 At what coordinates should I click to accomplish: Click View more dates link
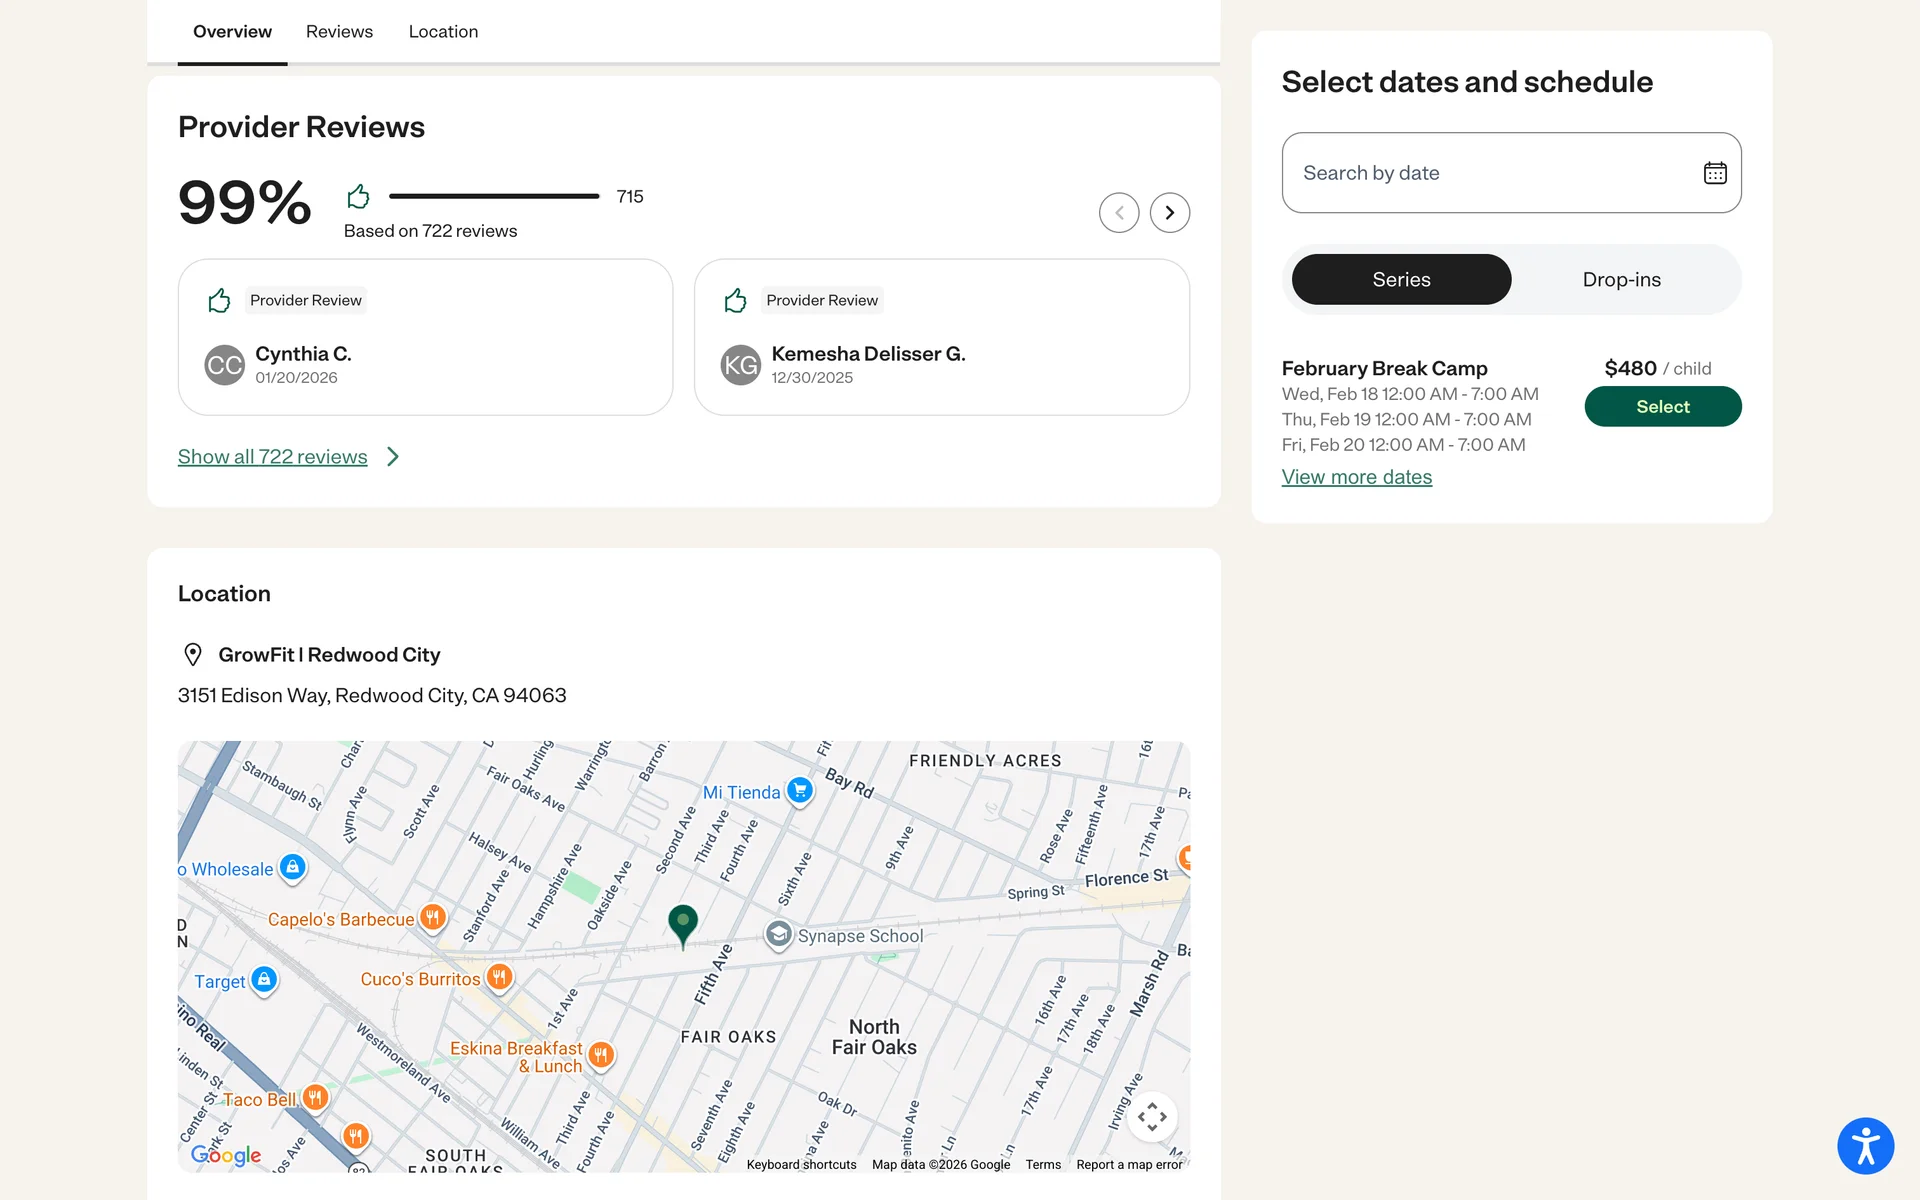1356,478
